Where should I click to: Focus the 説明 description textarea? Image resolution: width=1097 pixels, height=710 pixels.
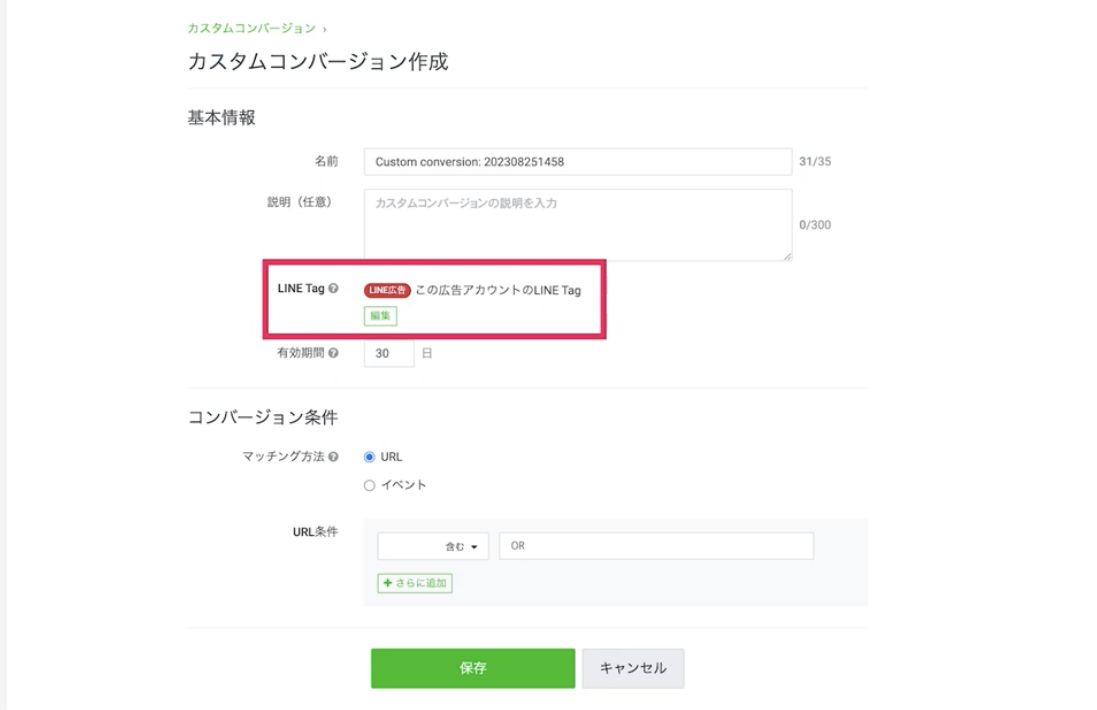pyautogui.click(x=578, y=225)
